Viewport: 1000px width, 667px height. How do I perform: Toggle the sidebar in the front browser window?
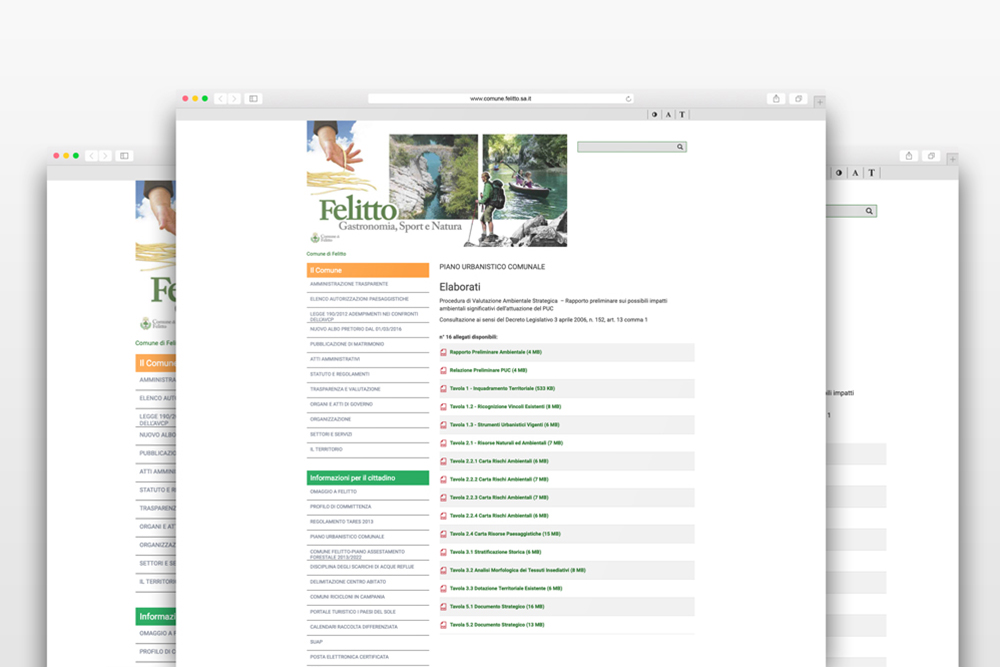pyautogui.click(x=253, y=99)
